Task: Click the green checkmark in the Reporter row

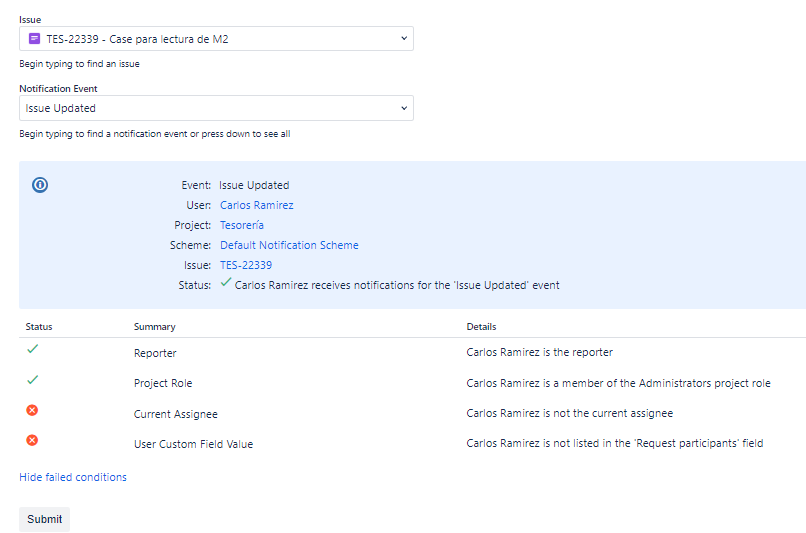Action: [x=32, y=349]
